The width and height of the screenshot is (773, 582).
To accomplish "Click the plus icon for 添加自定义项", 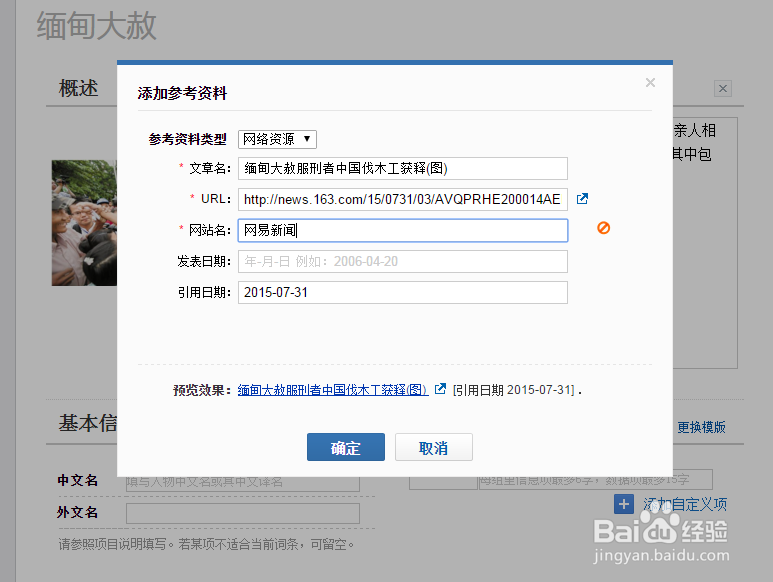I will (x=624, y=504).
